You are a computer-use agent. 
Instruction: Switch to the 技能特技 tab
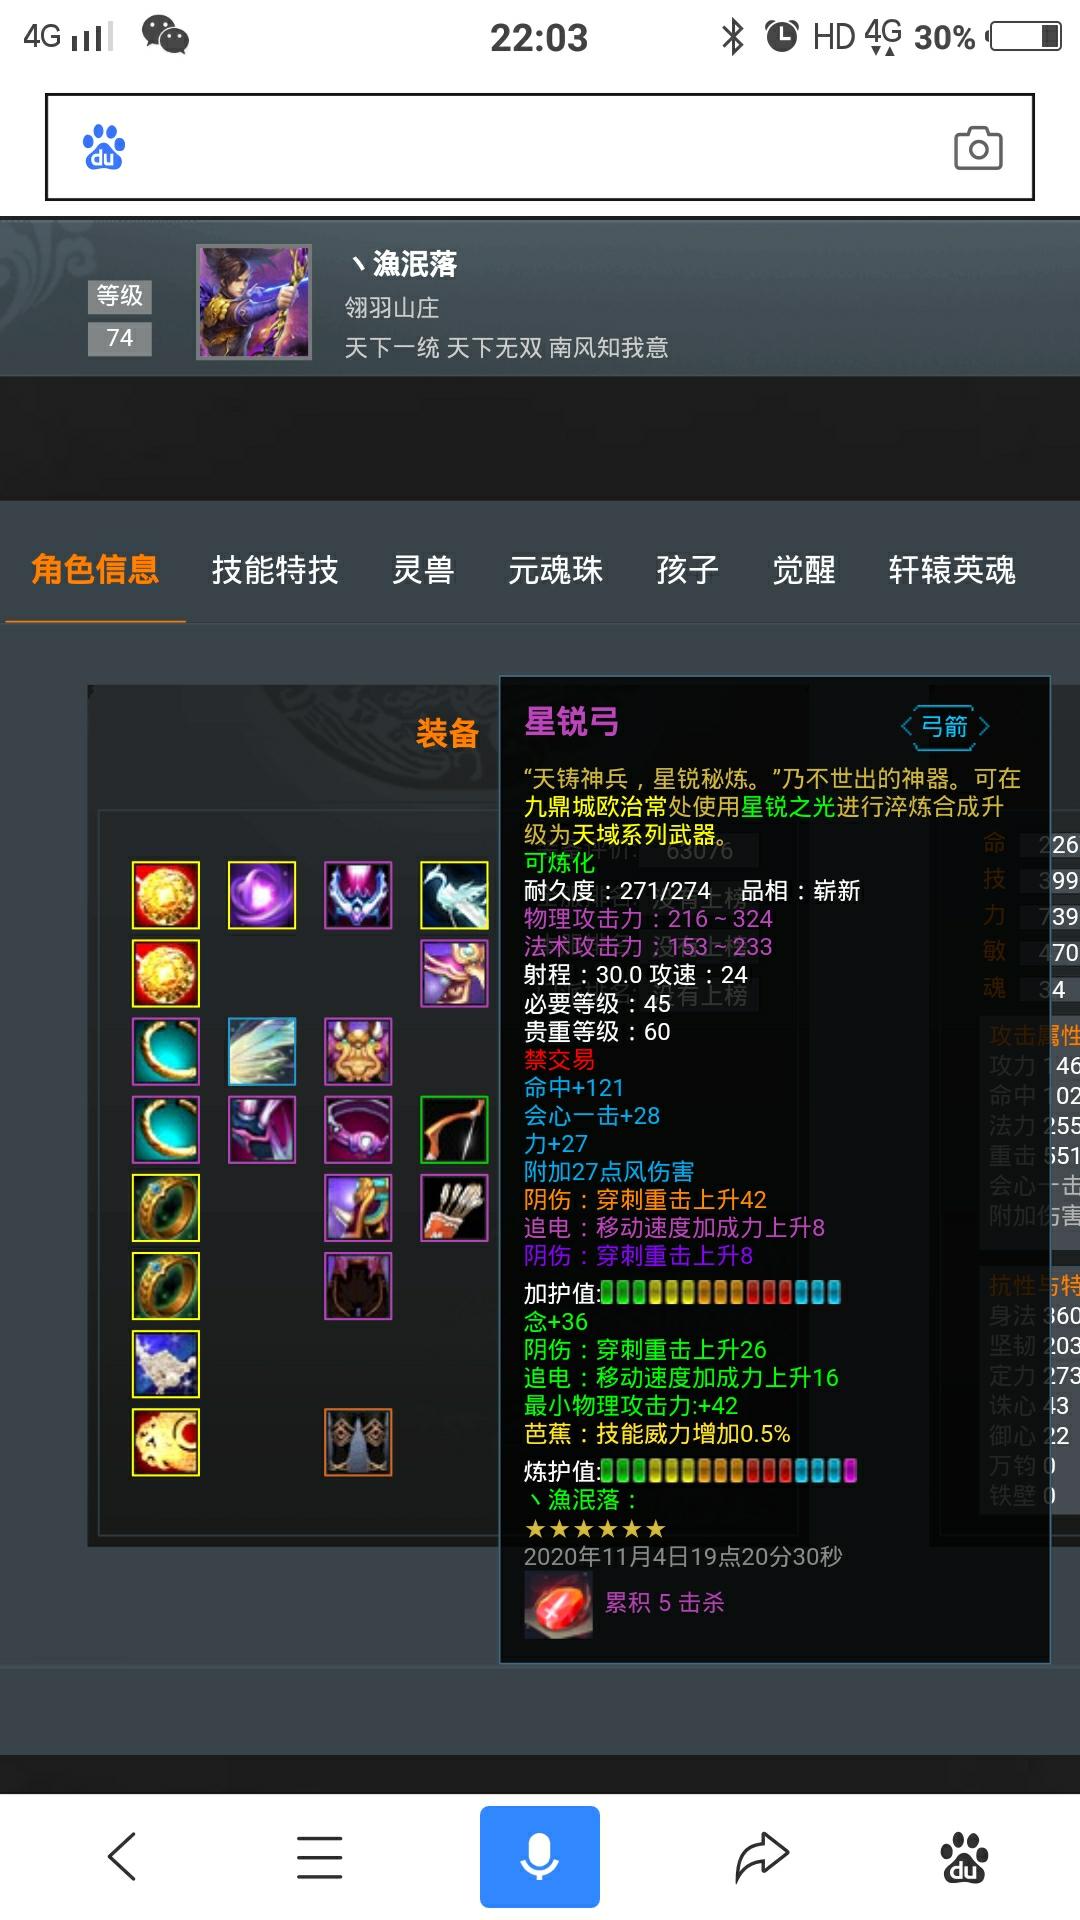(x=275, y=570)
